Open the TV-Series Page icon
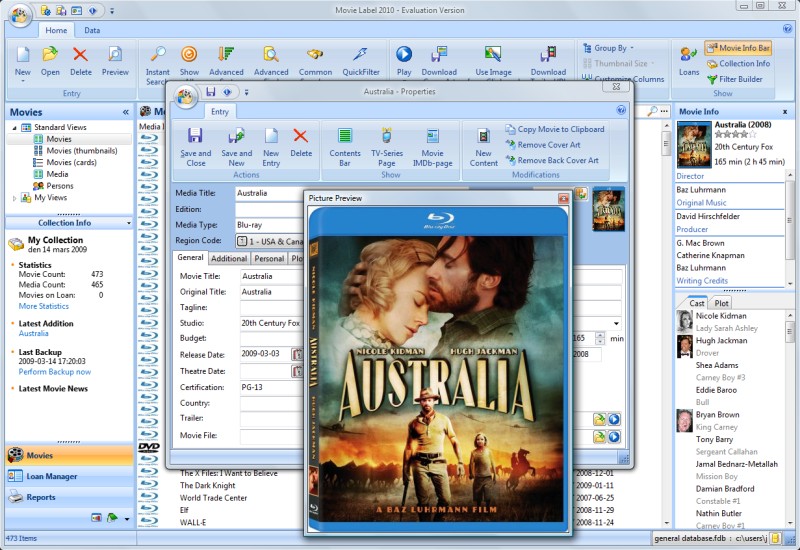This screenshot has height=550, width=800. pyautogui.click(x=387, y=147)
